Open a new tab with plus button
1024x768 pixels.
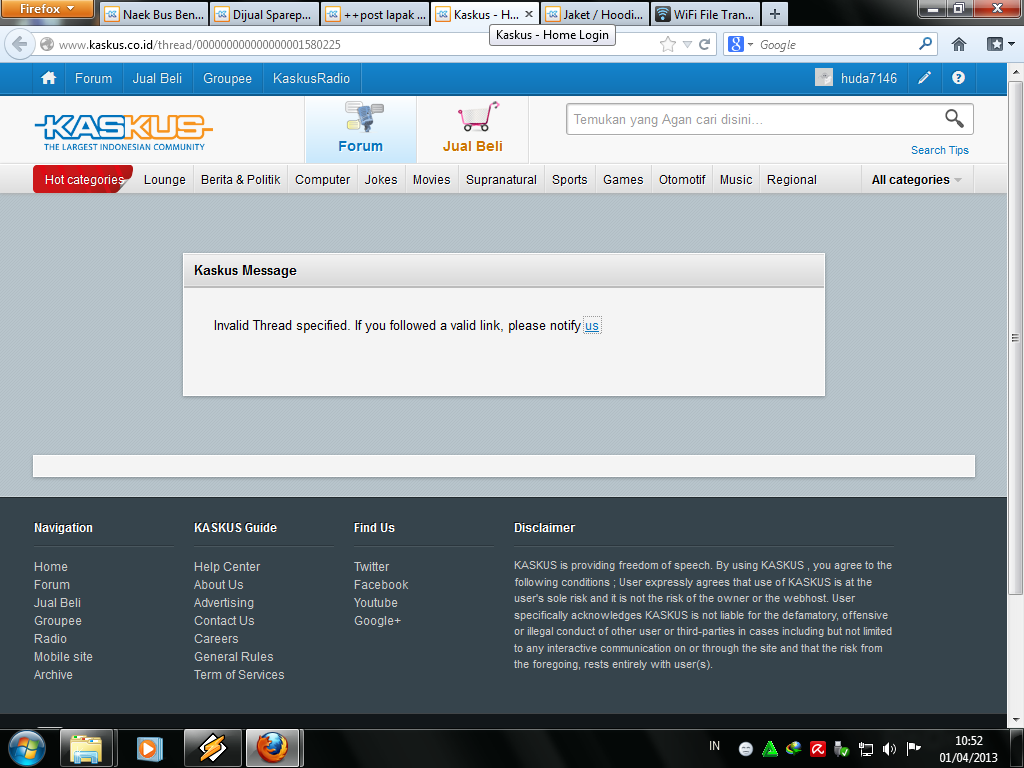(775, 14)
